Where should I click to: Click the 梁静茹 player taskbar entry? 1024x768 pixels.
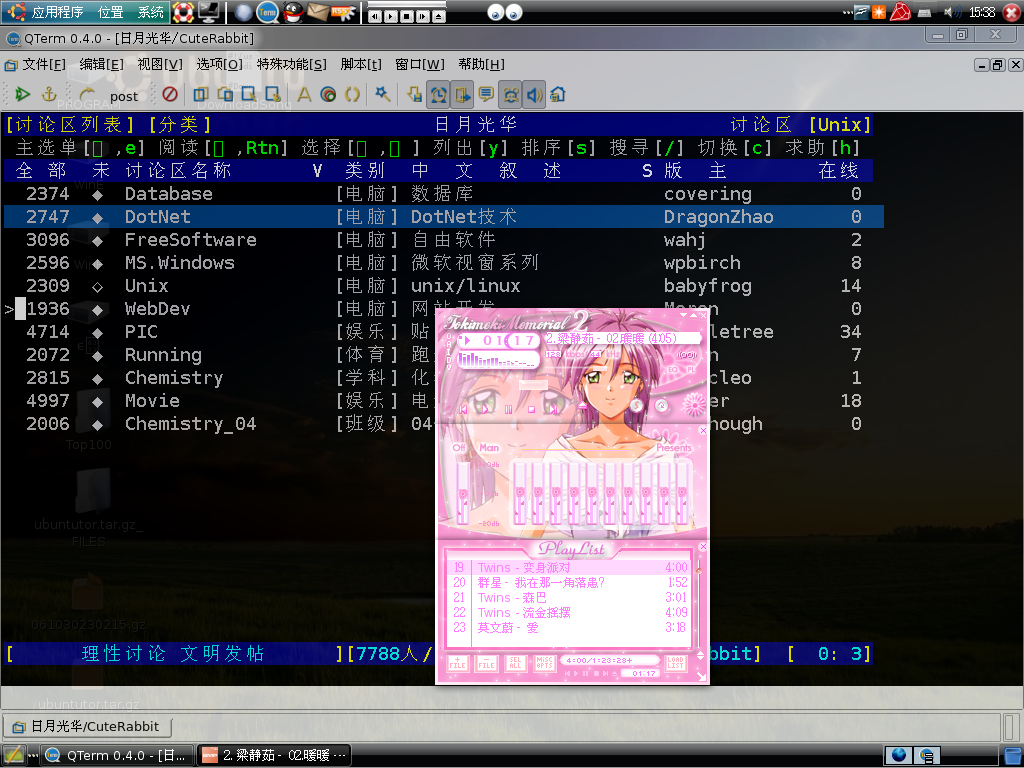(x=275, y=756)
